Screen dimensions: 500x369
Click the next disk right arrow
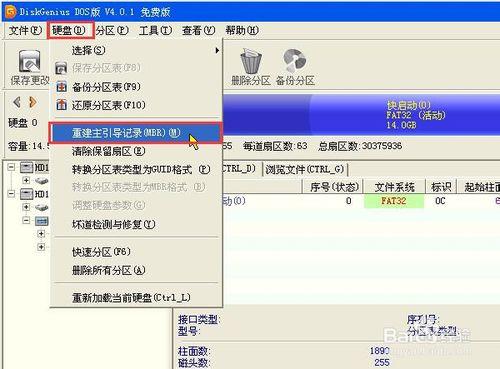[x=33, y=102]
